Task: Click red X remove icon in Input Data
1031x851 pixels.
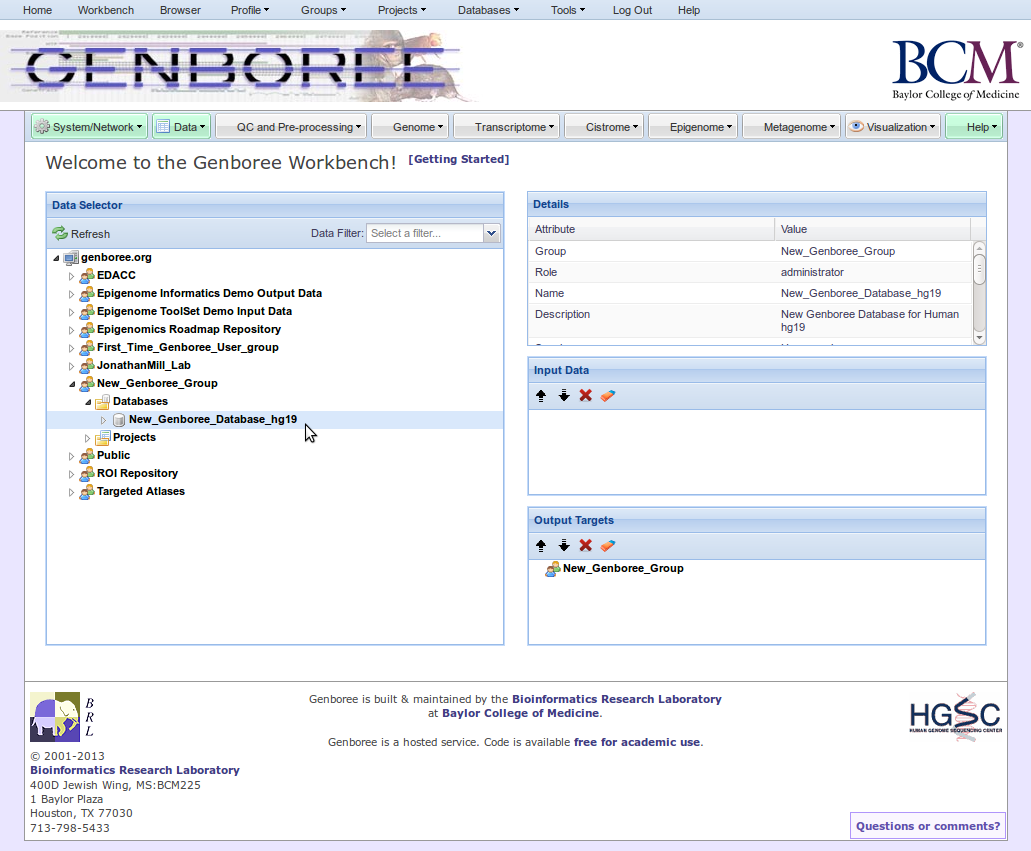Action: 586,396
